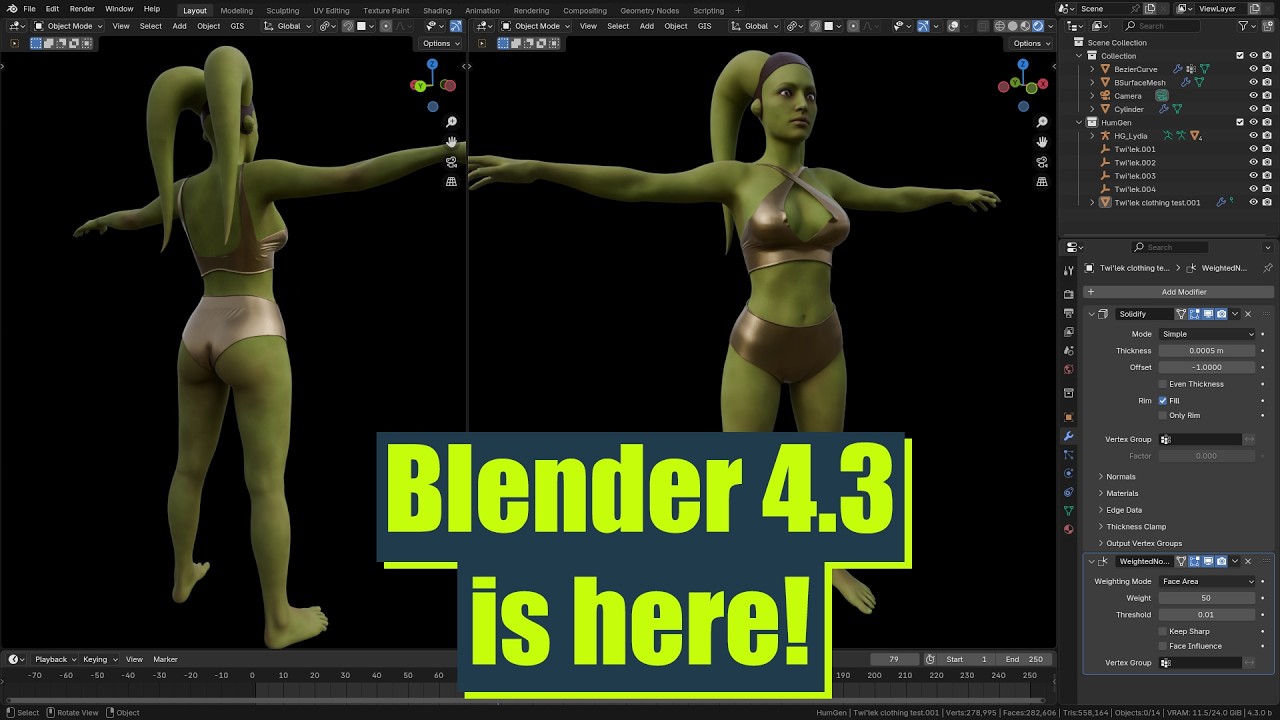Enable the Face Influence checkbox
The width and height of the screenshot is (1280, 720).
[x=1163, y=646]
